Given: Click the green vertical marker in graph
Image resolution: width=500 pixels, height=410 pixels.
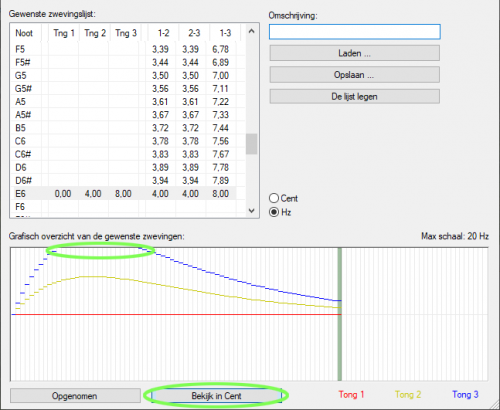Looking at the screenshot, I should tap(340, 314).
